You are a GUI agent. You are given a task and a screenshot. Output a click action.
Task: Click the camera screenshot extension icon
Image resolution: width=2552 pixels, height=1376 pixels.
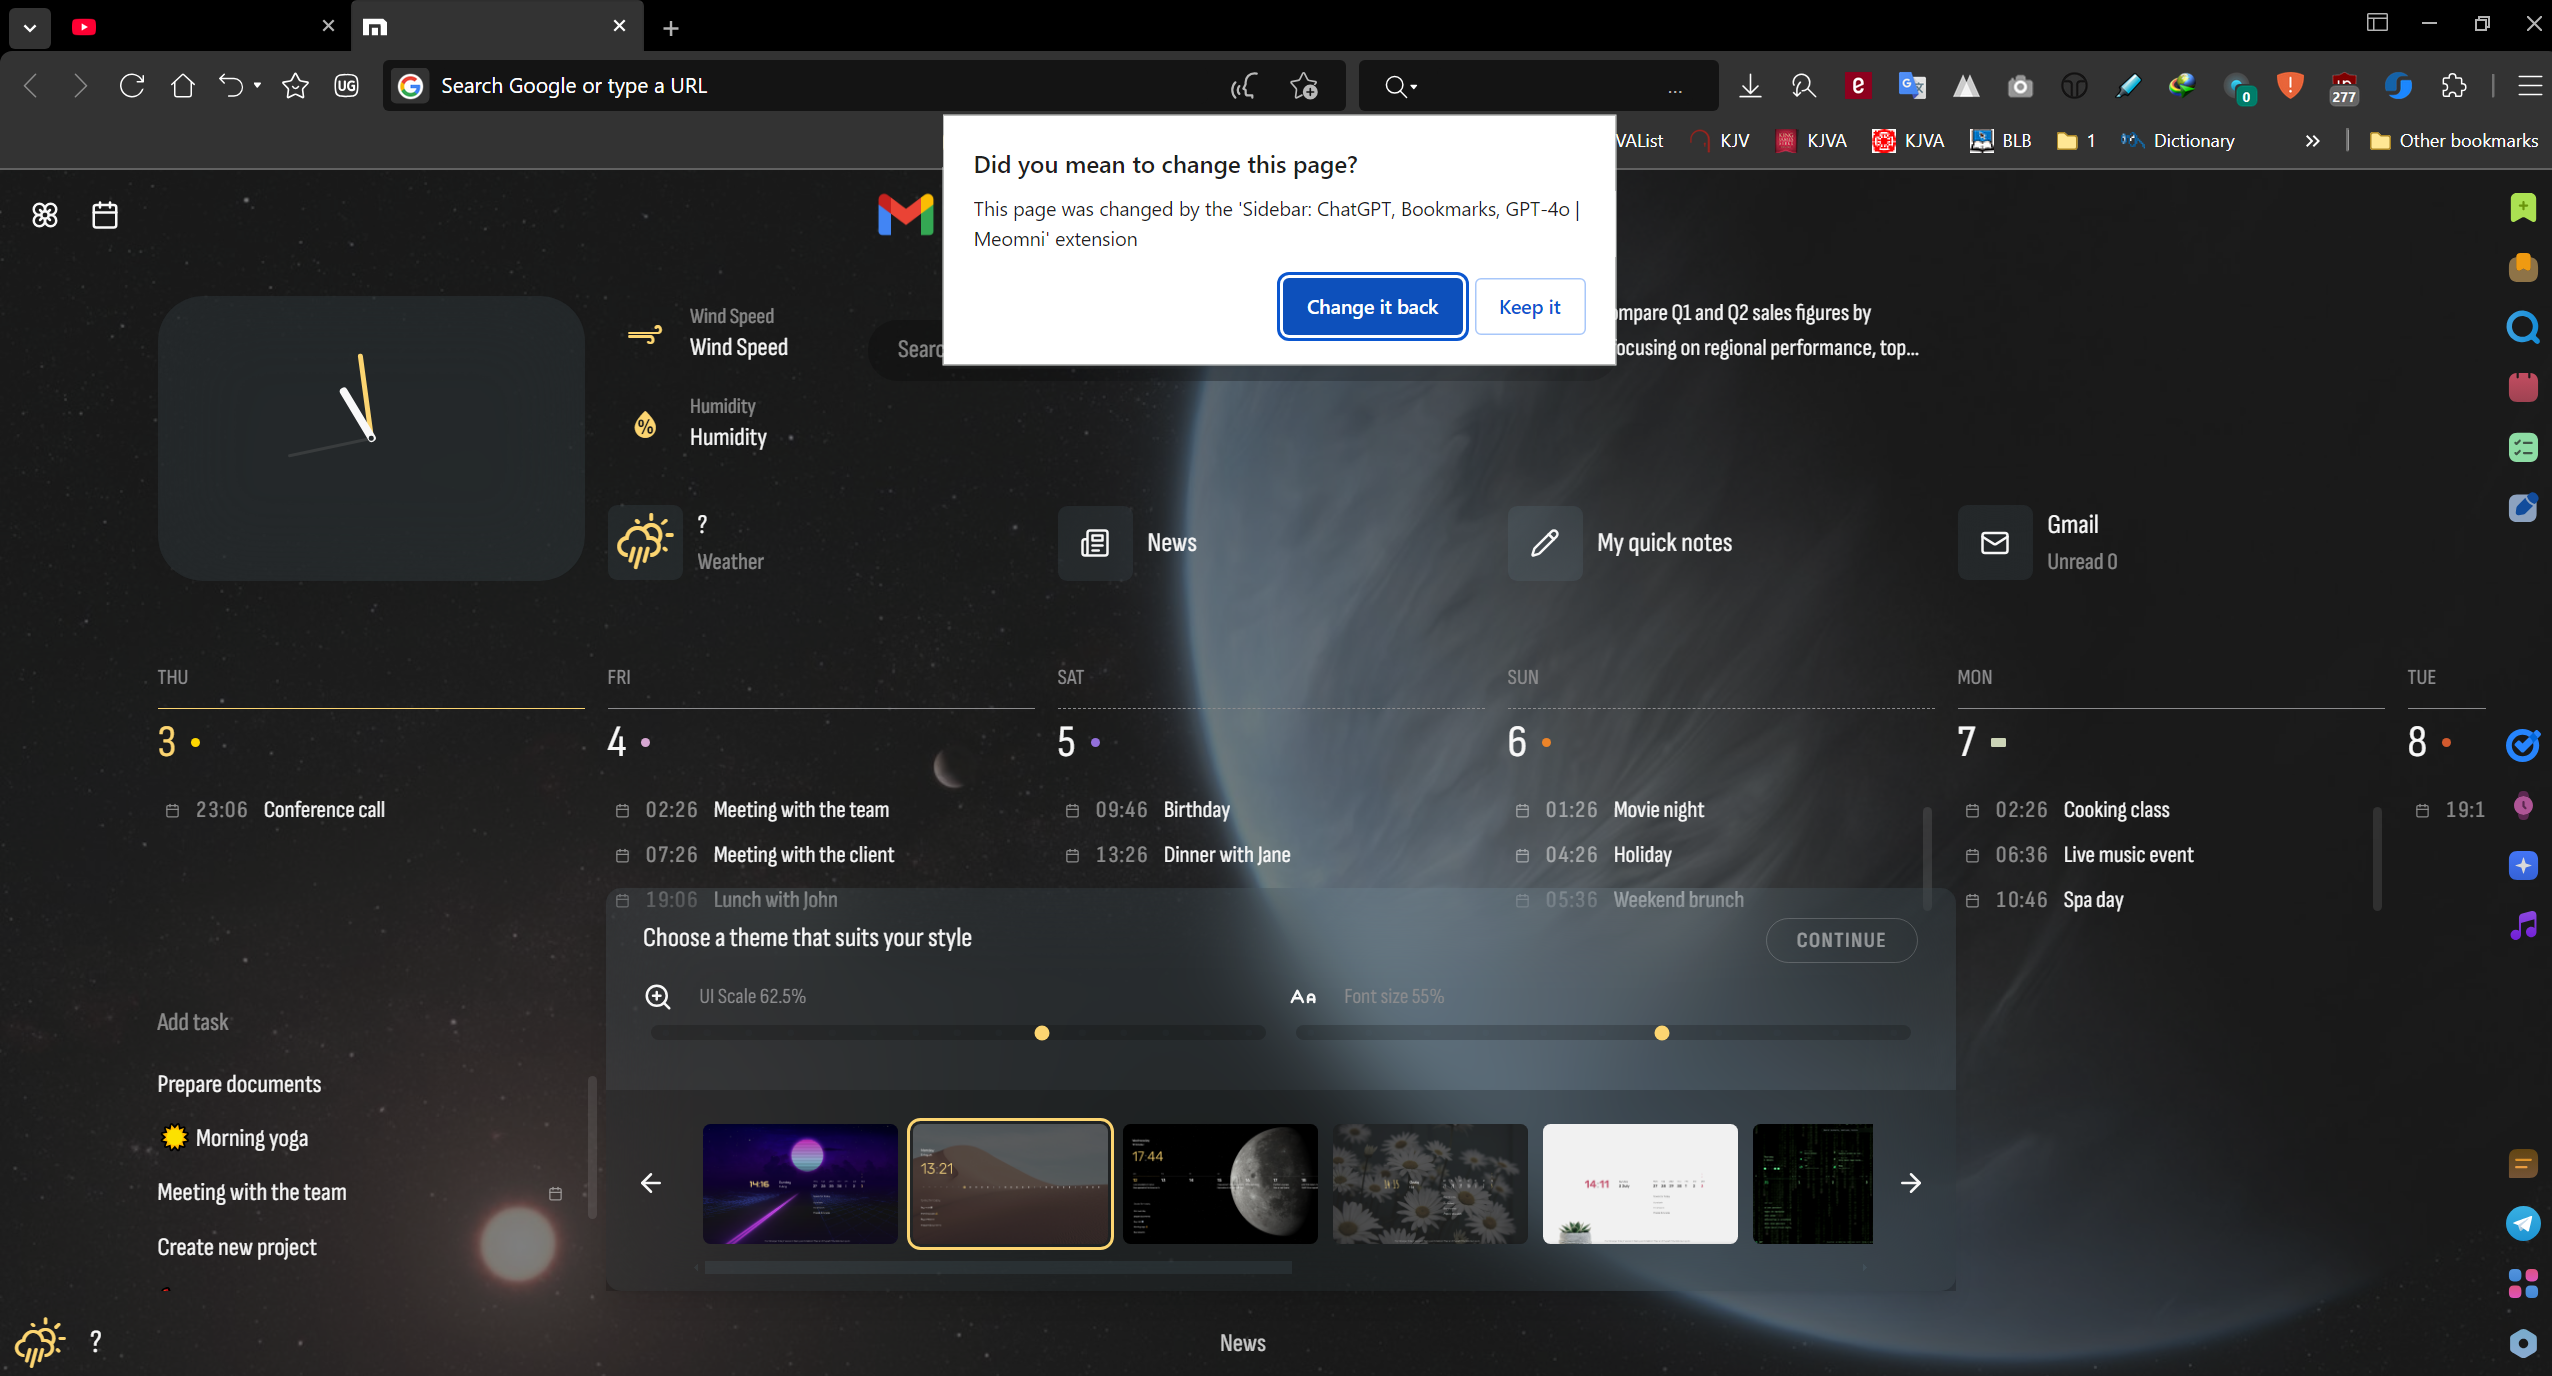click(2020, 86)
